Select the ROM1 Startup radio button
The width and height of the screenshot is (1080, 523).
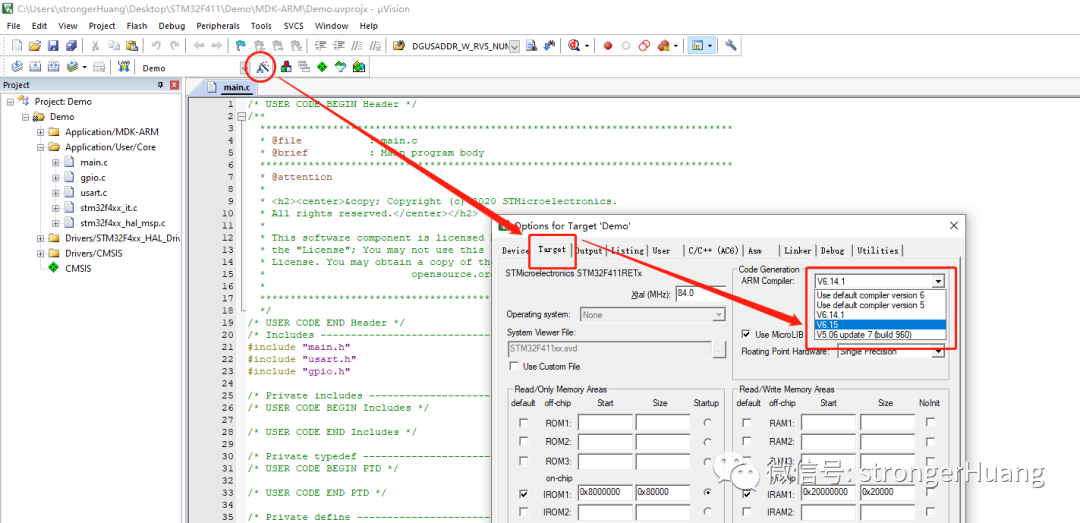coord(708,423)
